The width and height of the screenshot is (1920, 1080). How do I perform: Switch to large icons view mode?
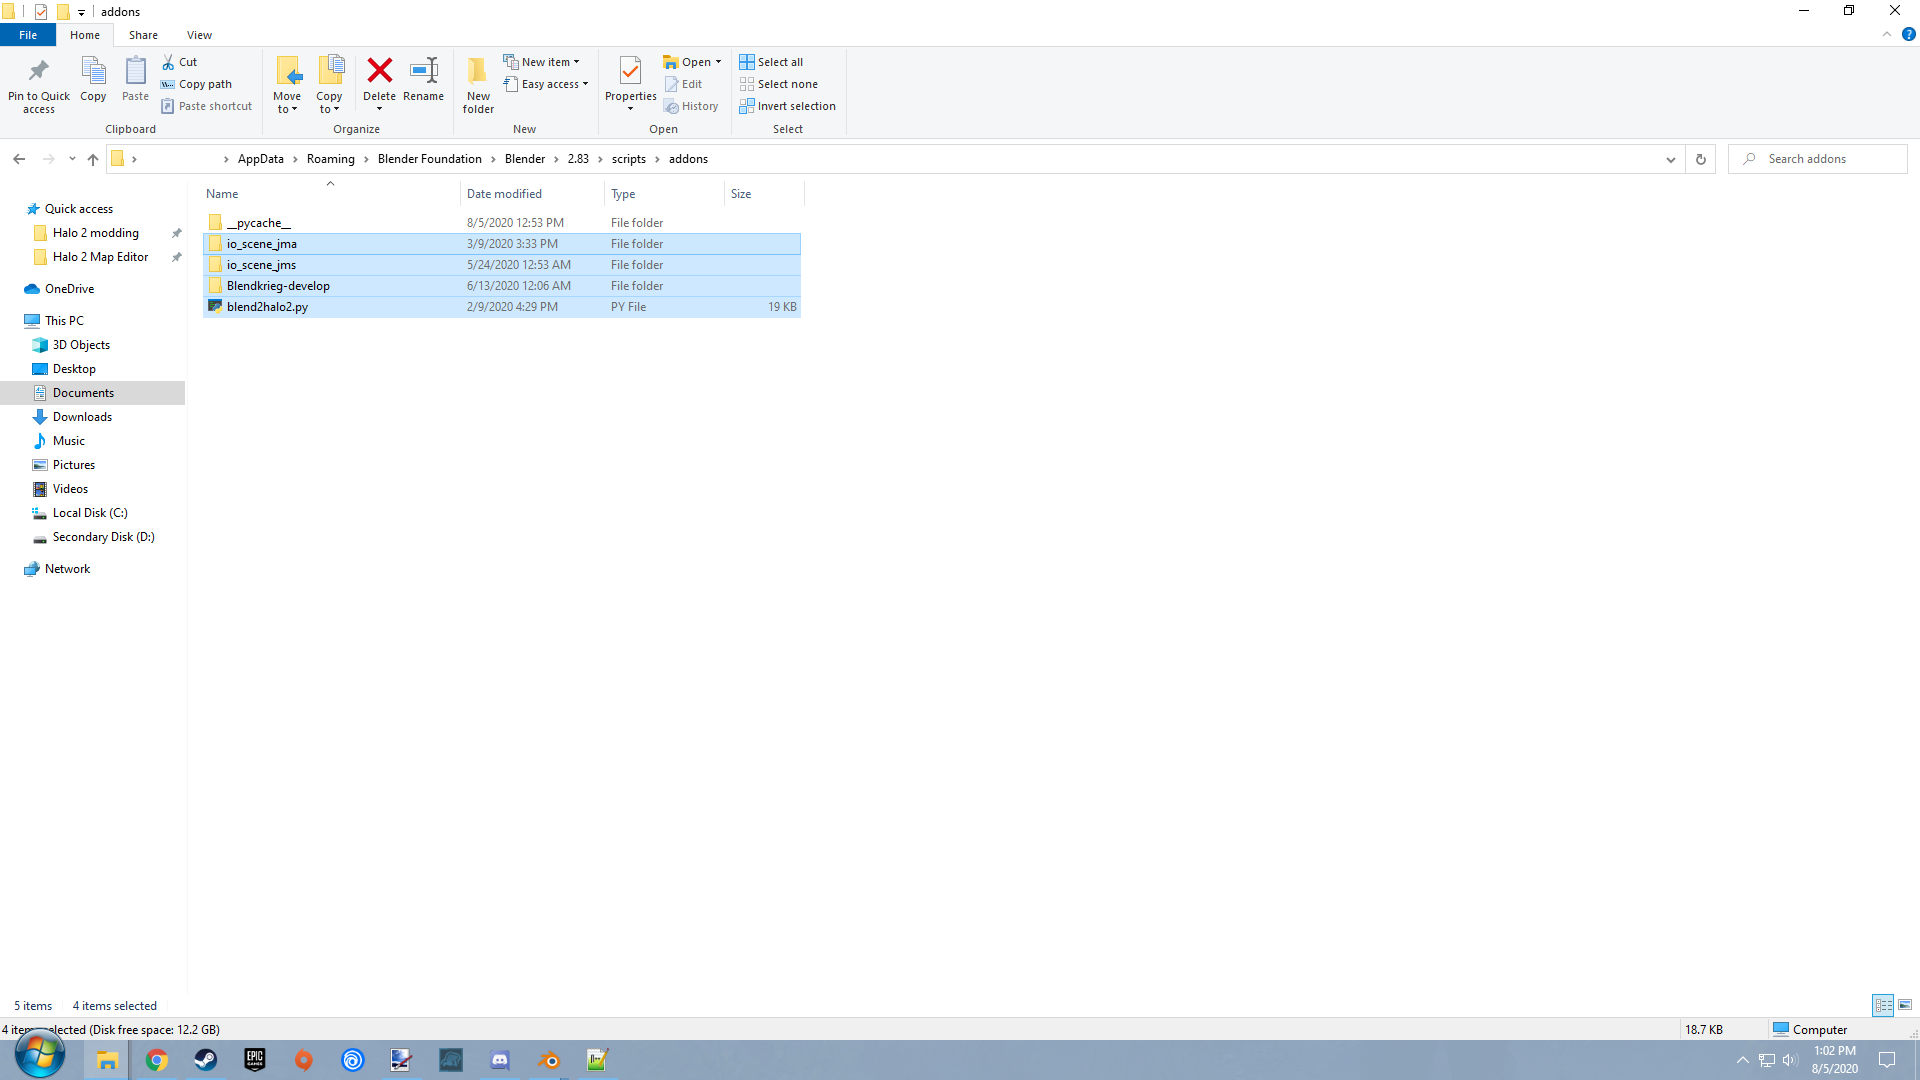tap(1905, 1005)
